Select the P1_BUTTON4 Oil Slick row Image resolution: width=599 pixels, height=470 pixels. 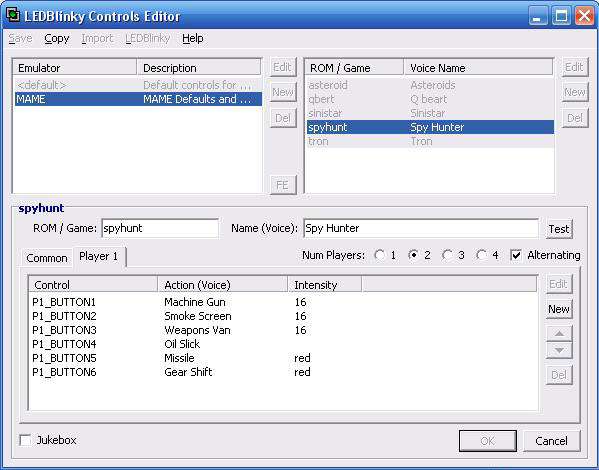(x=283, y=344)
